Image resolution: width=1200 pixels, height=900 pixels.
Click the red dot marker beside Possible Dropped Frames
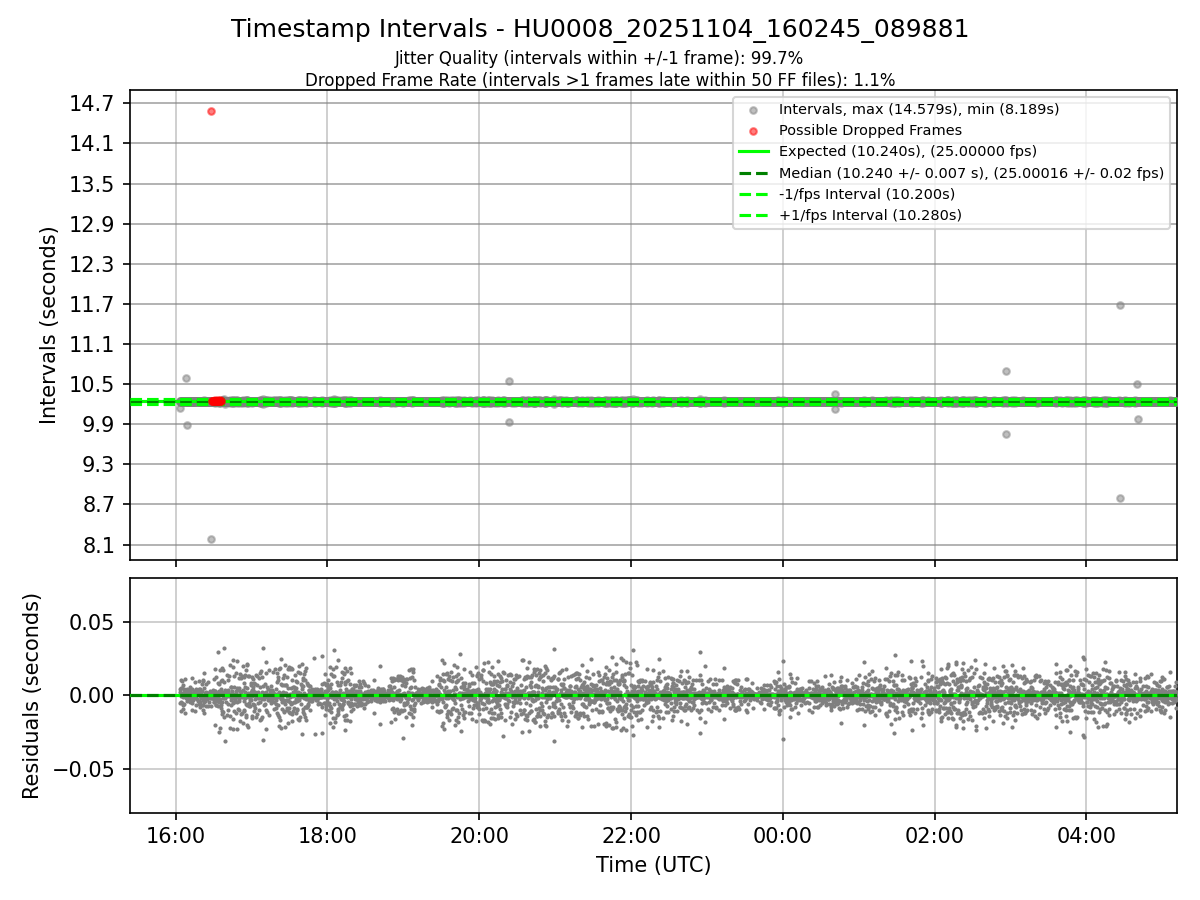pos(754,131)
